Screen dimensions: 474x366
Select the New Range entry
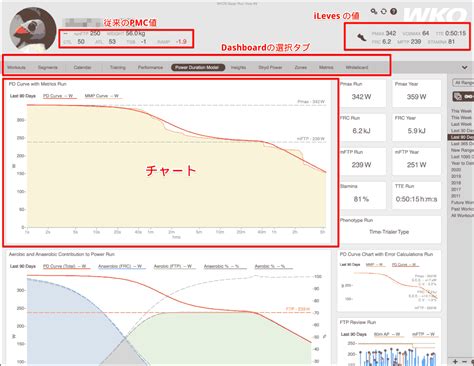[x=462, y=150]
